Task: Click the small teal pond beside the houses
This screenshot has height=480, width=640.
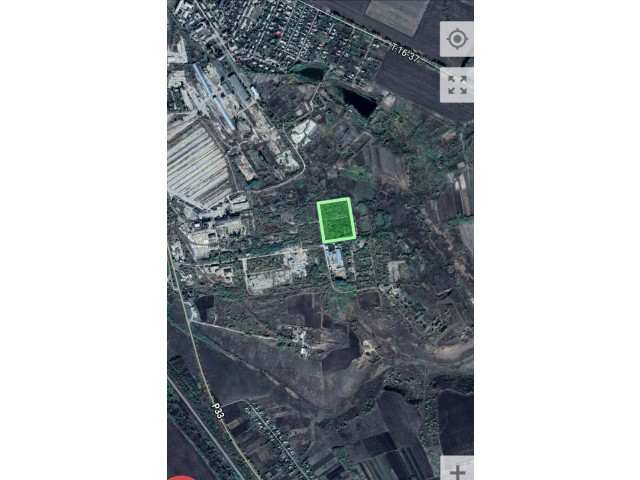Action: point(312,73)
